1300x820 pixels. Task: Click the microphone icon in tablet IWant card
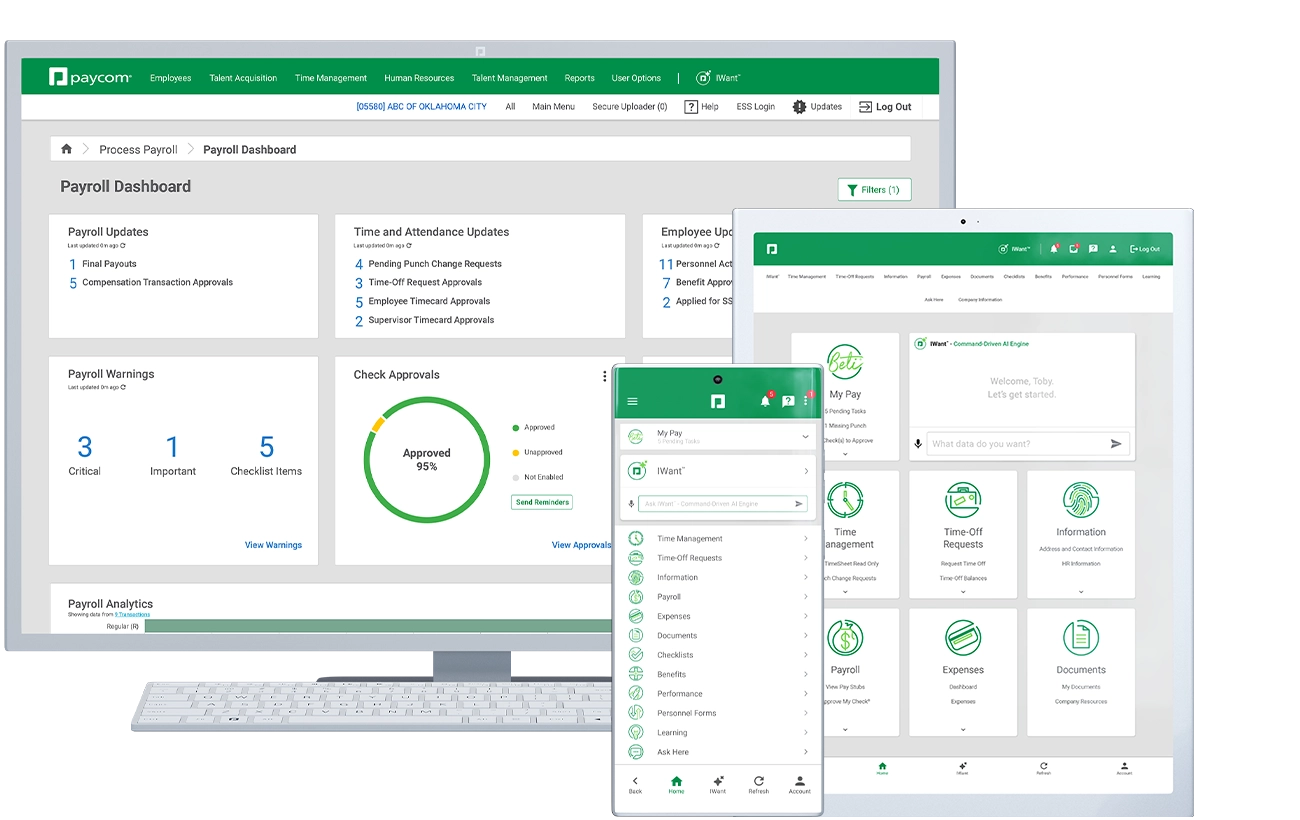[918, 444]
